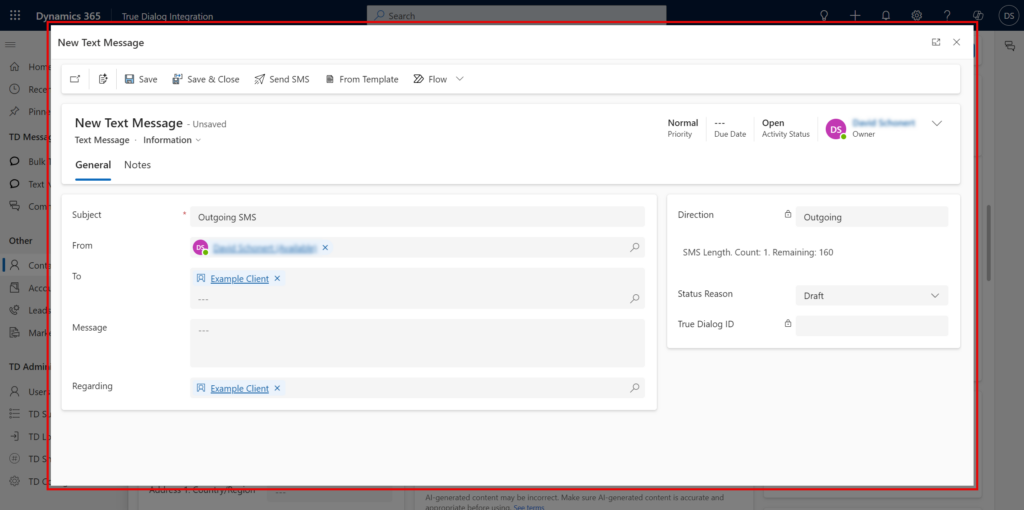Viewport: 1024px width, 510px height.
Task: Save the text message record
Action: click(141, 79)
